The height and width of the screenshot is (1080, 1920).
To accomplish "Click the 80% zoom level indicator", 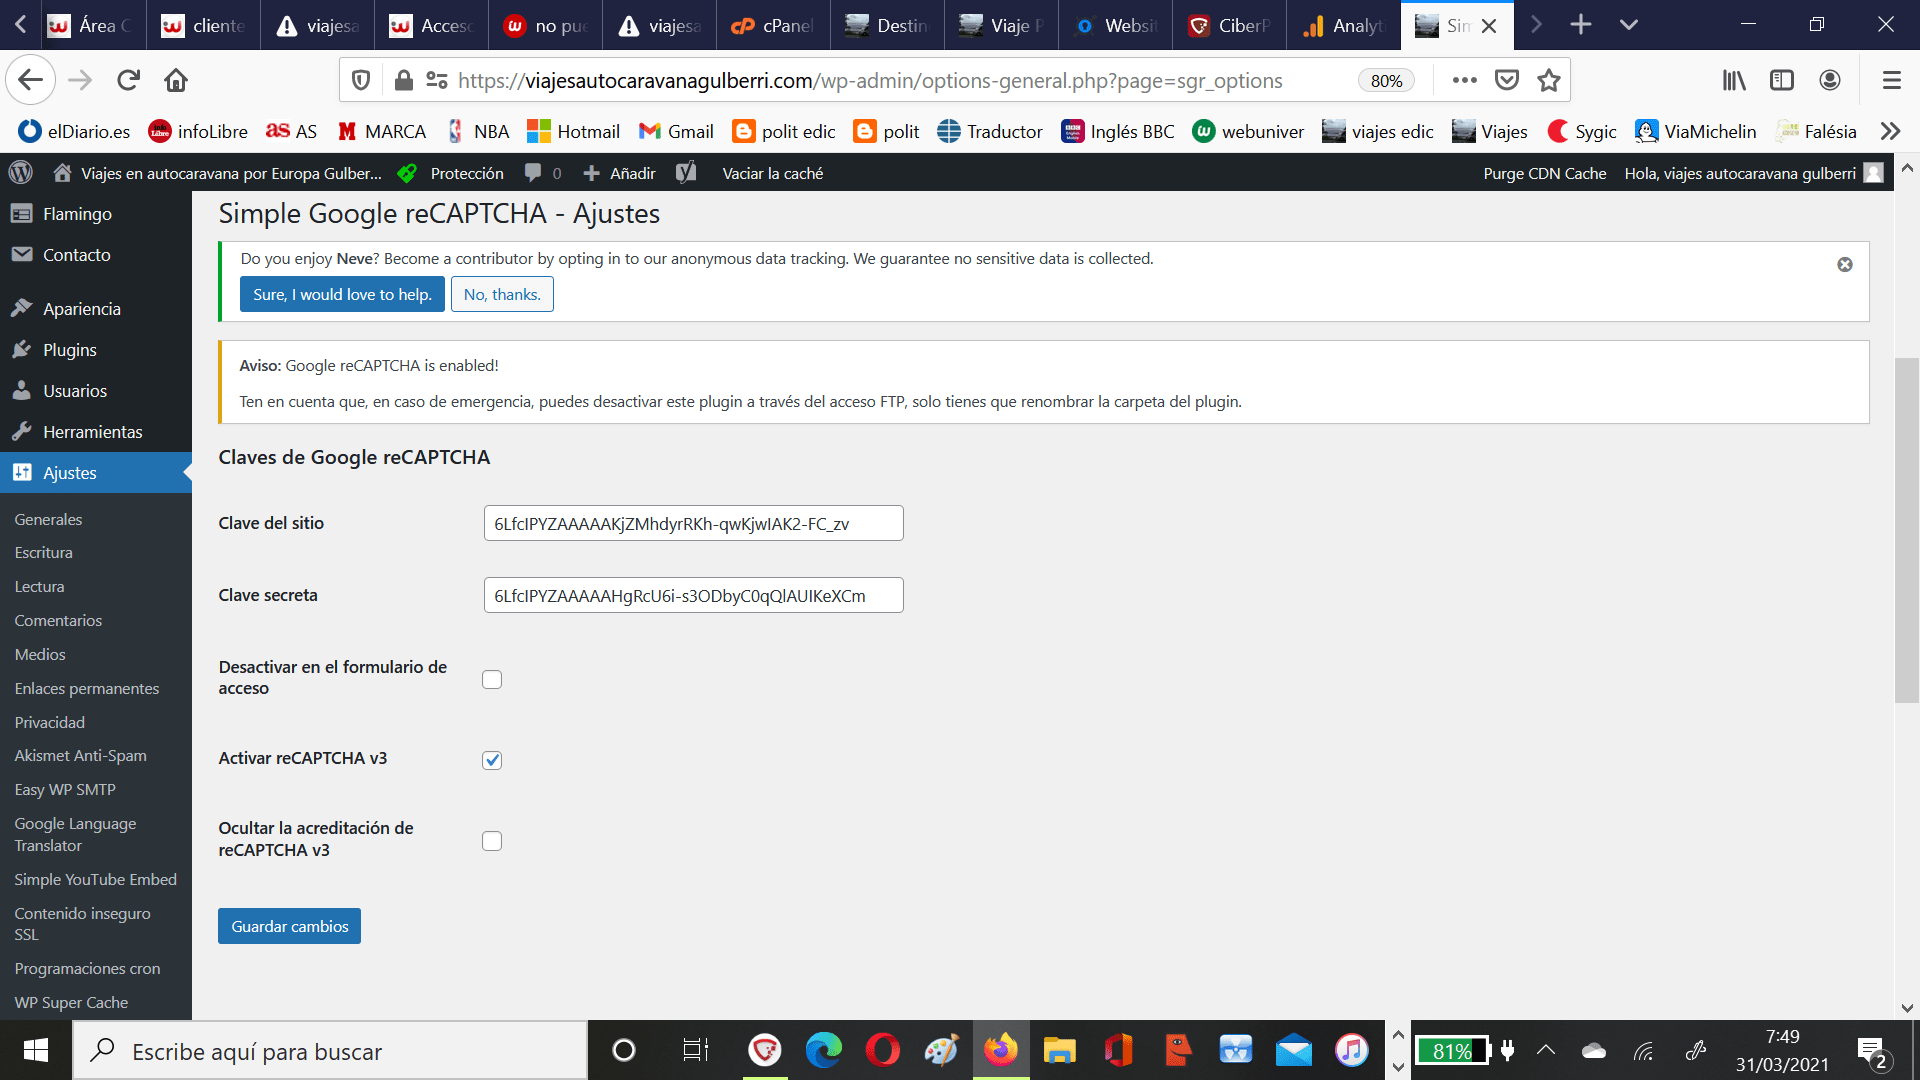I will click(x=1386, y=80).
